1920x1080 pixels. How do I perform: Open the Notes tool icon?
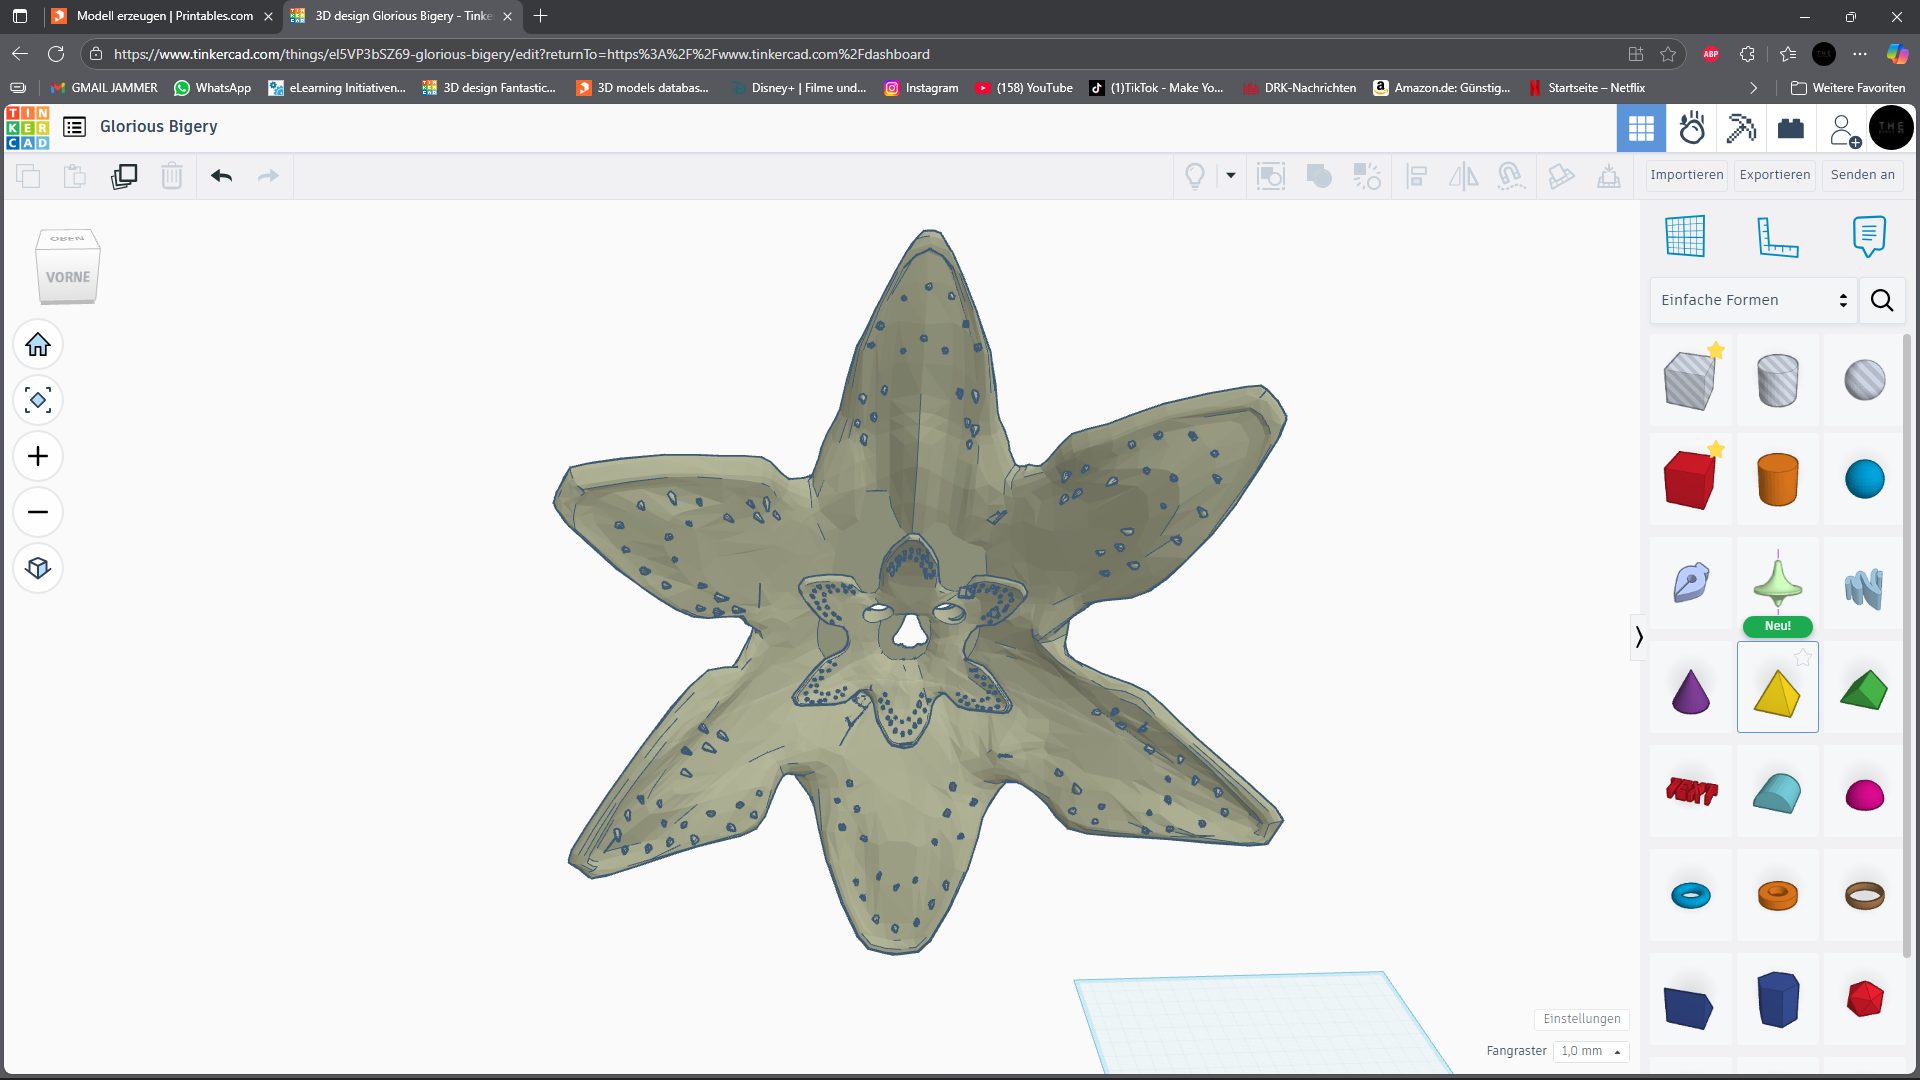(x=1868, y=237)
